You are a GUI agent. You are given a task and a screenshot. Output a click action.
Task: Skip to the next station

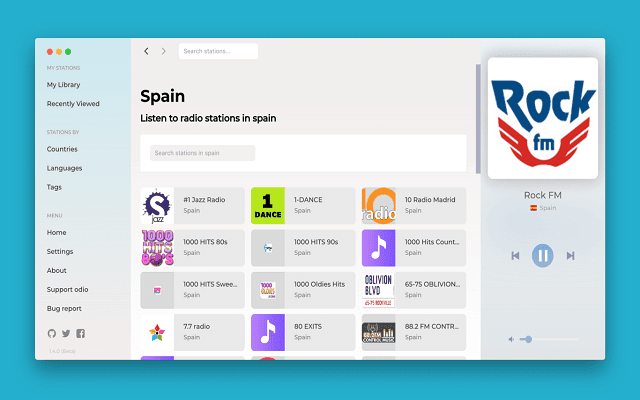pos(570,256)
